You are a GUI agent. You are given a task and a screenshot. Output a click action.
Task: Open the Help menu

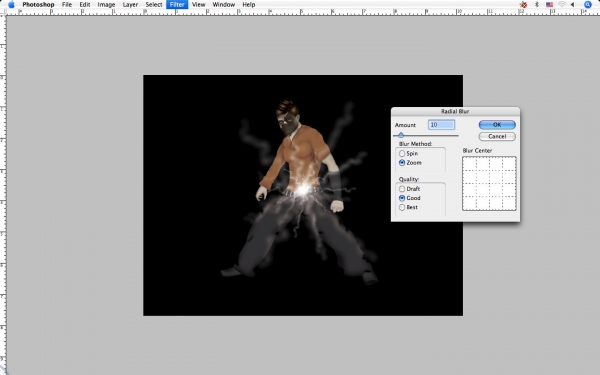248,5
